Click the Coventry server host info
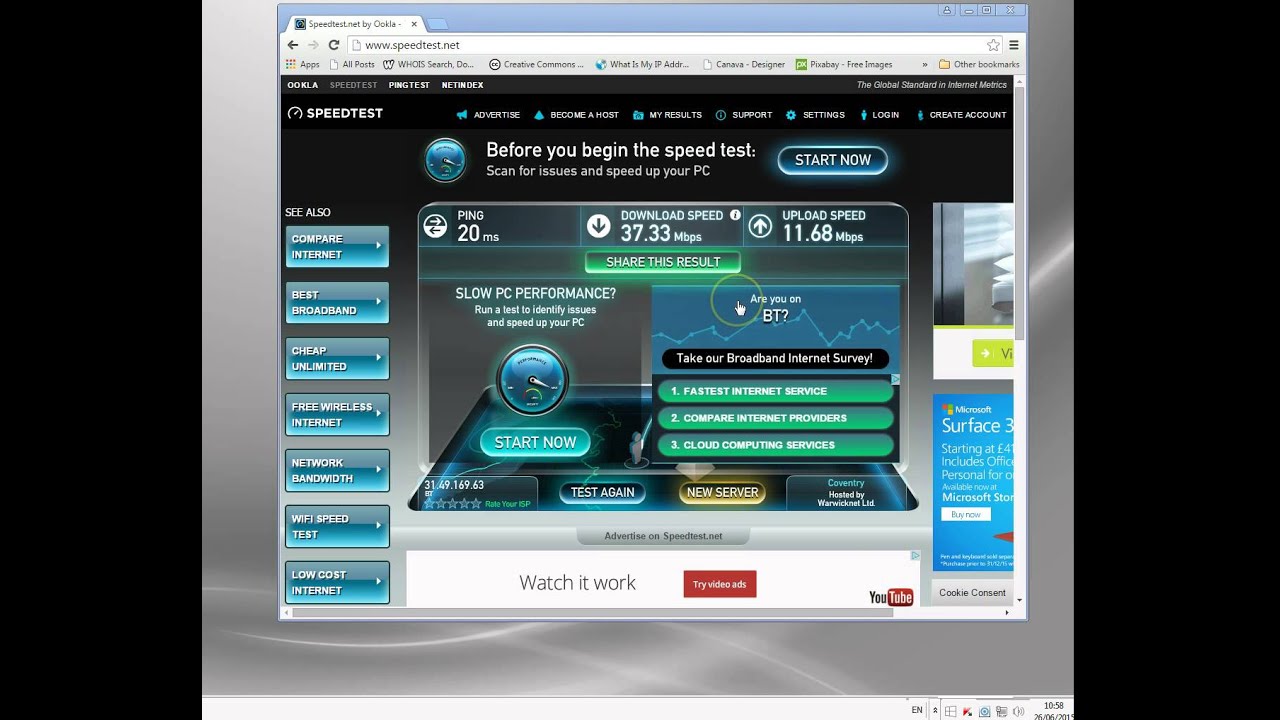This screenshot has width=1280, height=720. point(846,493)
